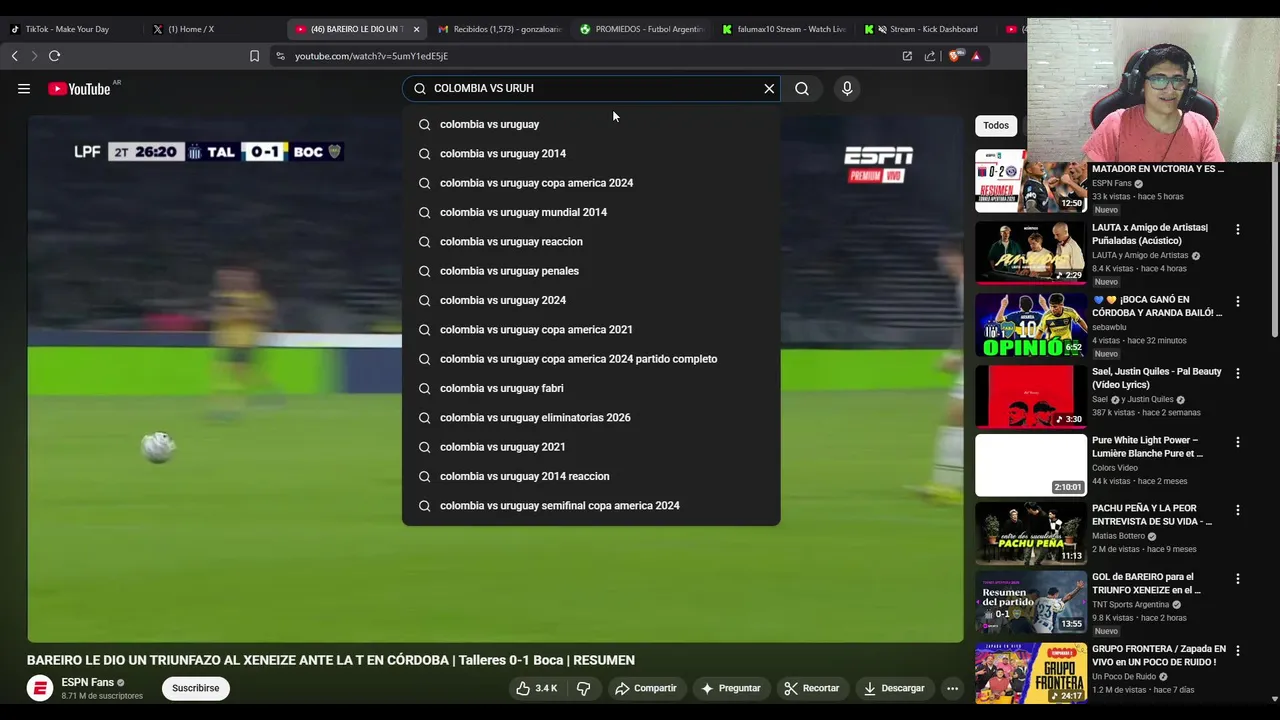
Task: Open GRUPO FRONTERA video thumbnail
Action: [1031, 673]
